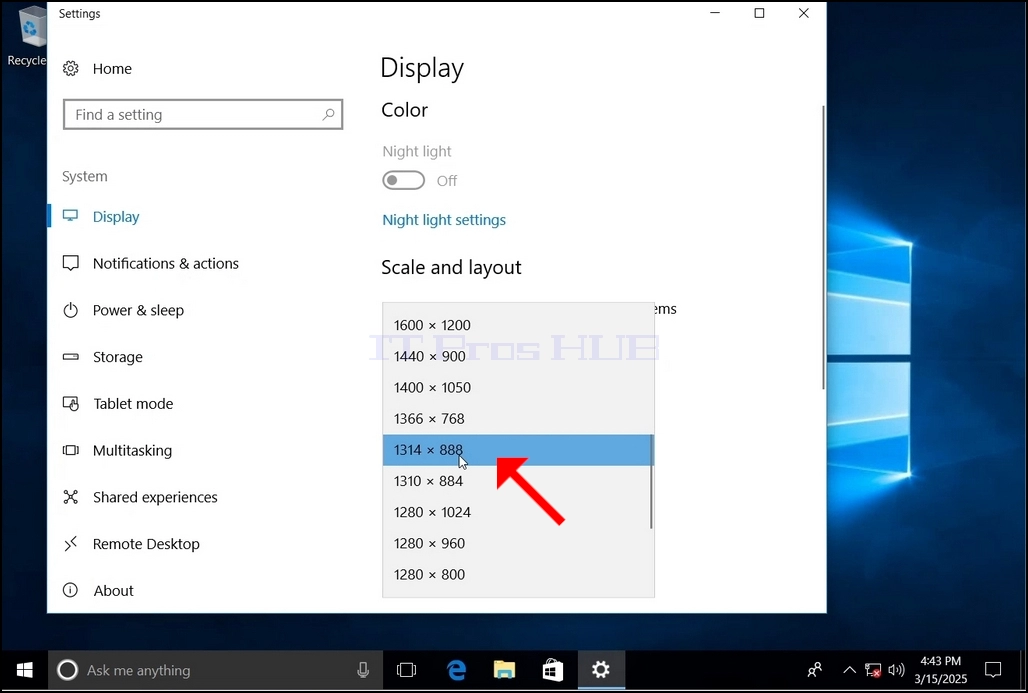This screenshot has height=693, width=1028.
Task: Select resolution 1314 × 888
Action: (x=518, y=450)
